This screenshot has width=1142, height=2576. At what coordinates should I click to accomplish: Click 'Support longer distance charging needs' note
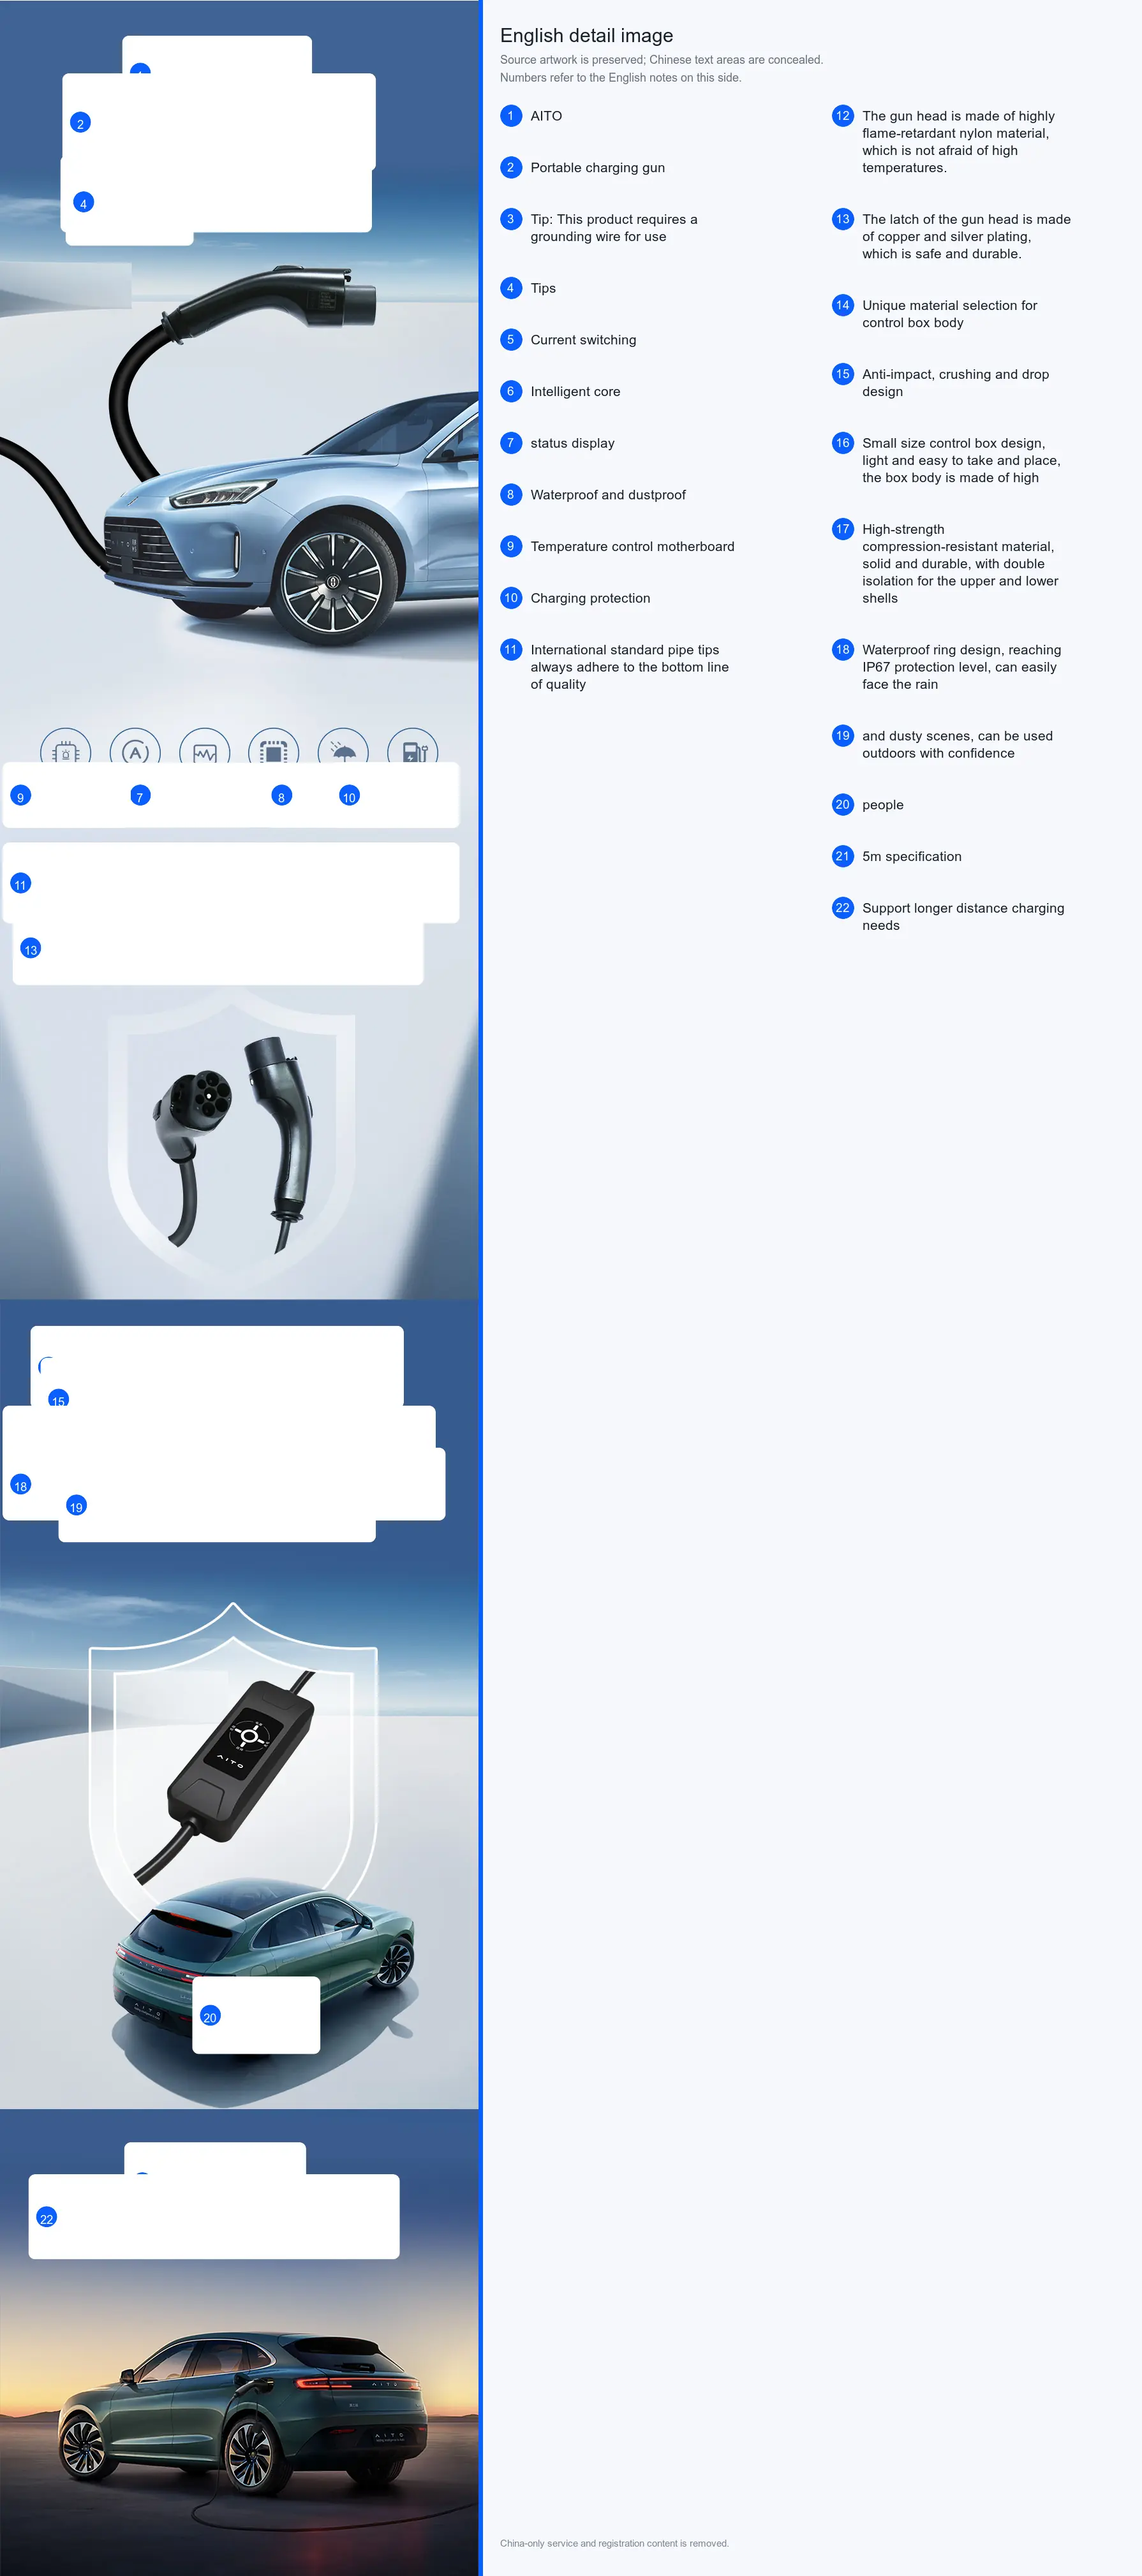point(963,917)
